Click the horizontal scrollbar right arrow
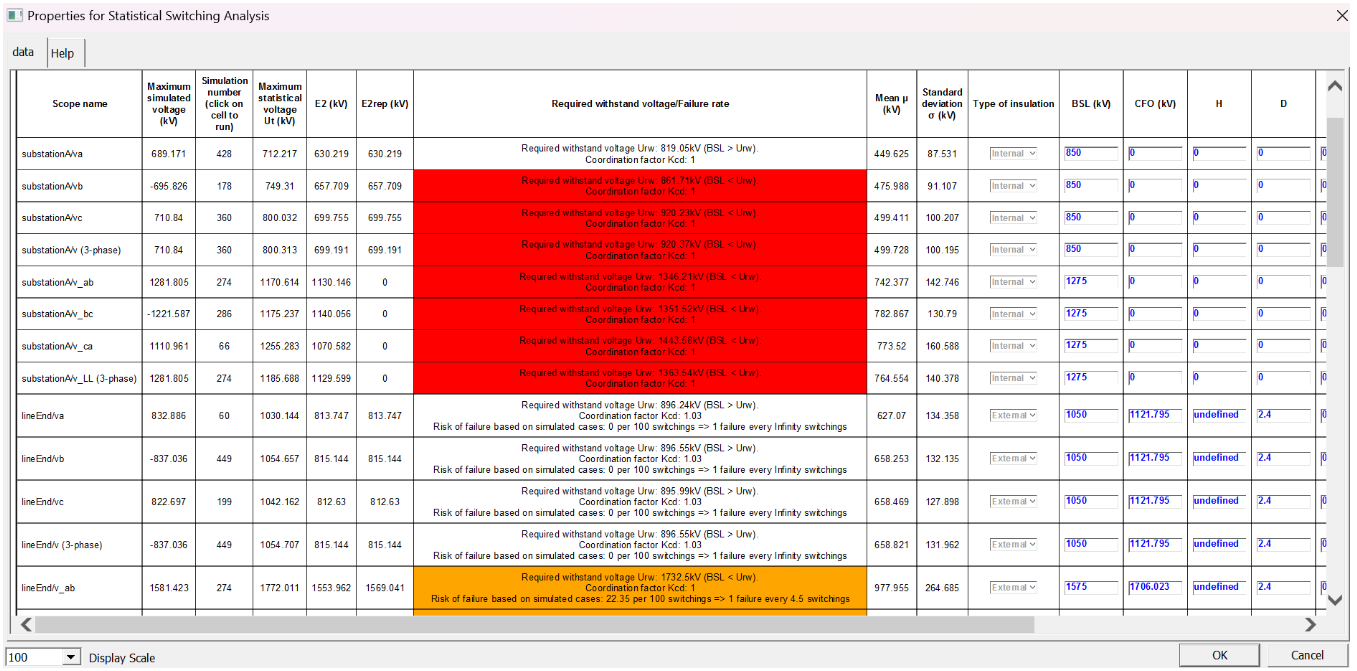The width and height of the screenshot is (1357, 671). pos(1312,624)
